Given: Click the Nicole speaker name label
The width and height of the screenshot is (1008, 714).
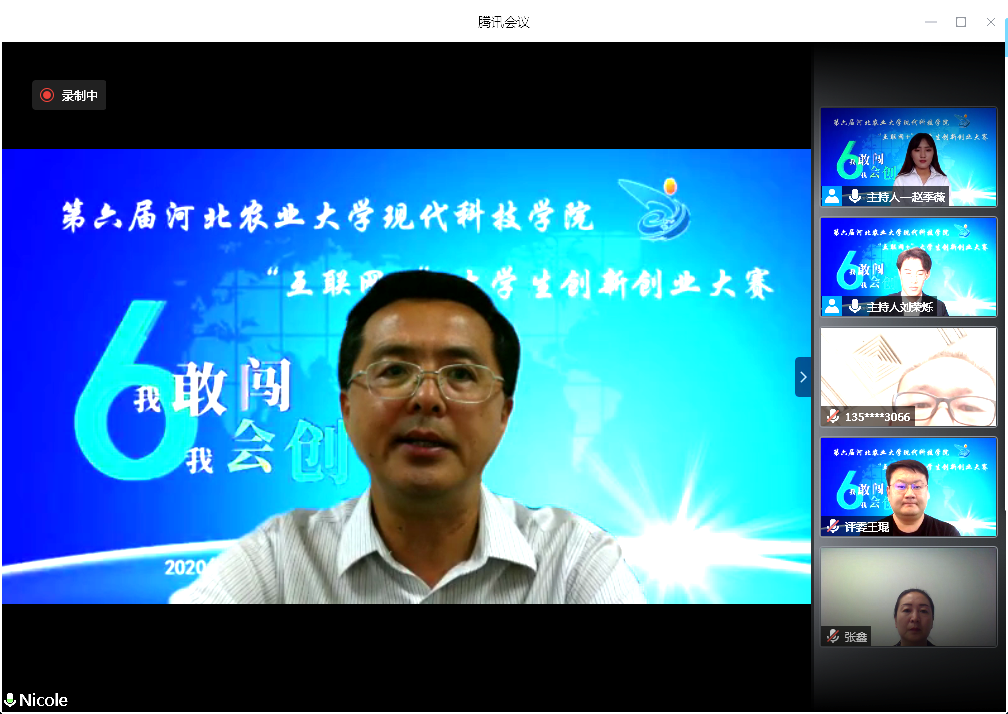Looking at the screenshot, I should point(43,700).
